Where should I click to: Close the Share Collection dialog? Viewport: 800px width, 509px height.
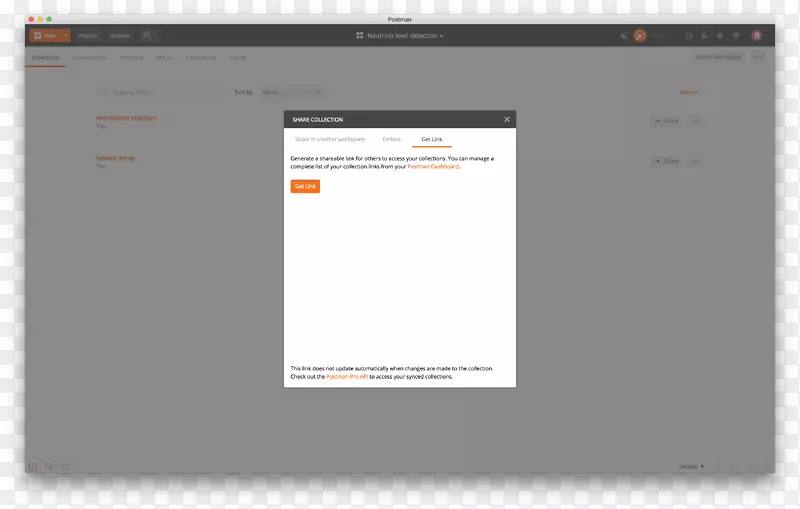[x=507, y=119]
